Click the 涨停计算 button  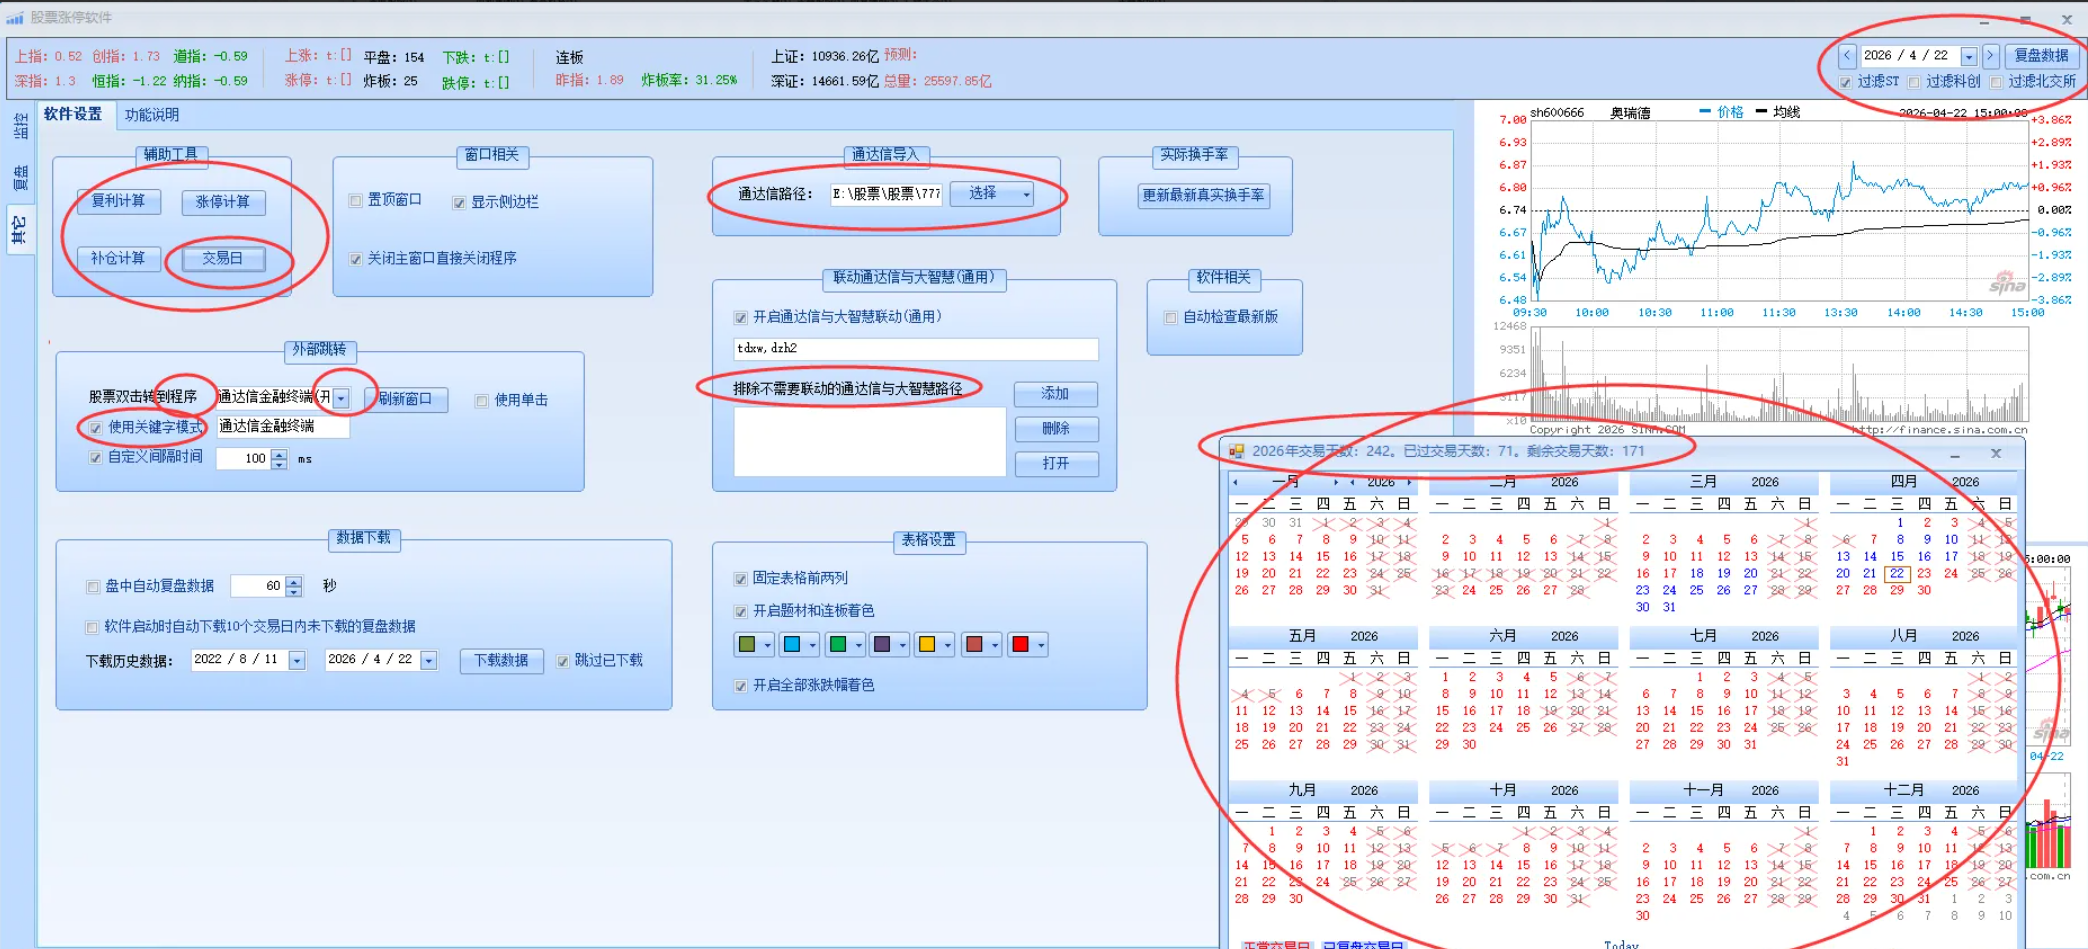pyautogui.click(x=224, y=202)
